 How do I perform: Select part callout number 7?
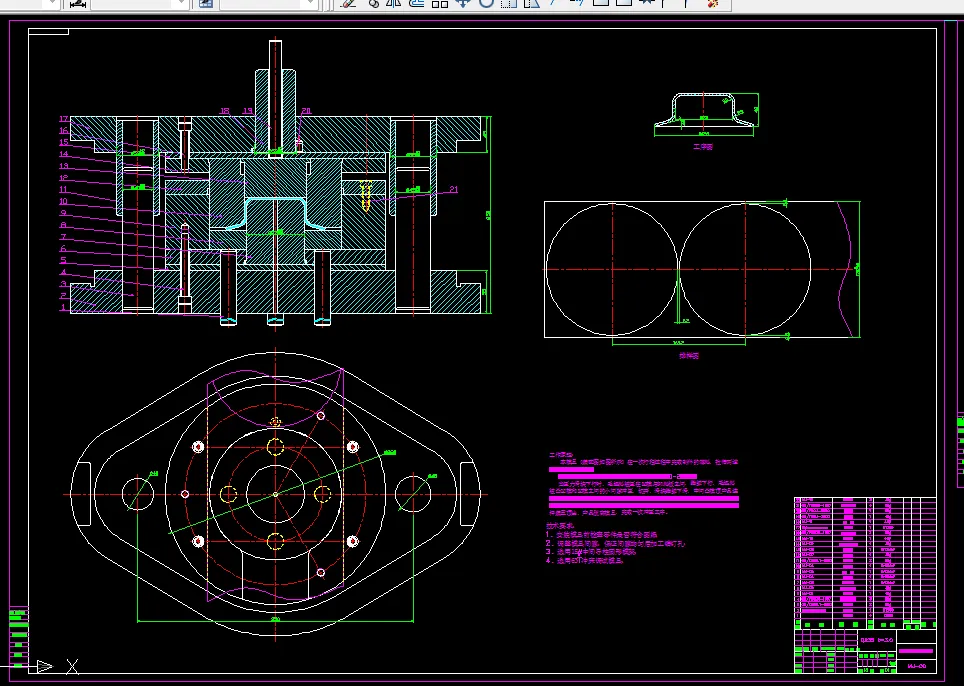(x=63, y=237)
